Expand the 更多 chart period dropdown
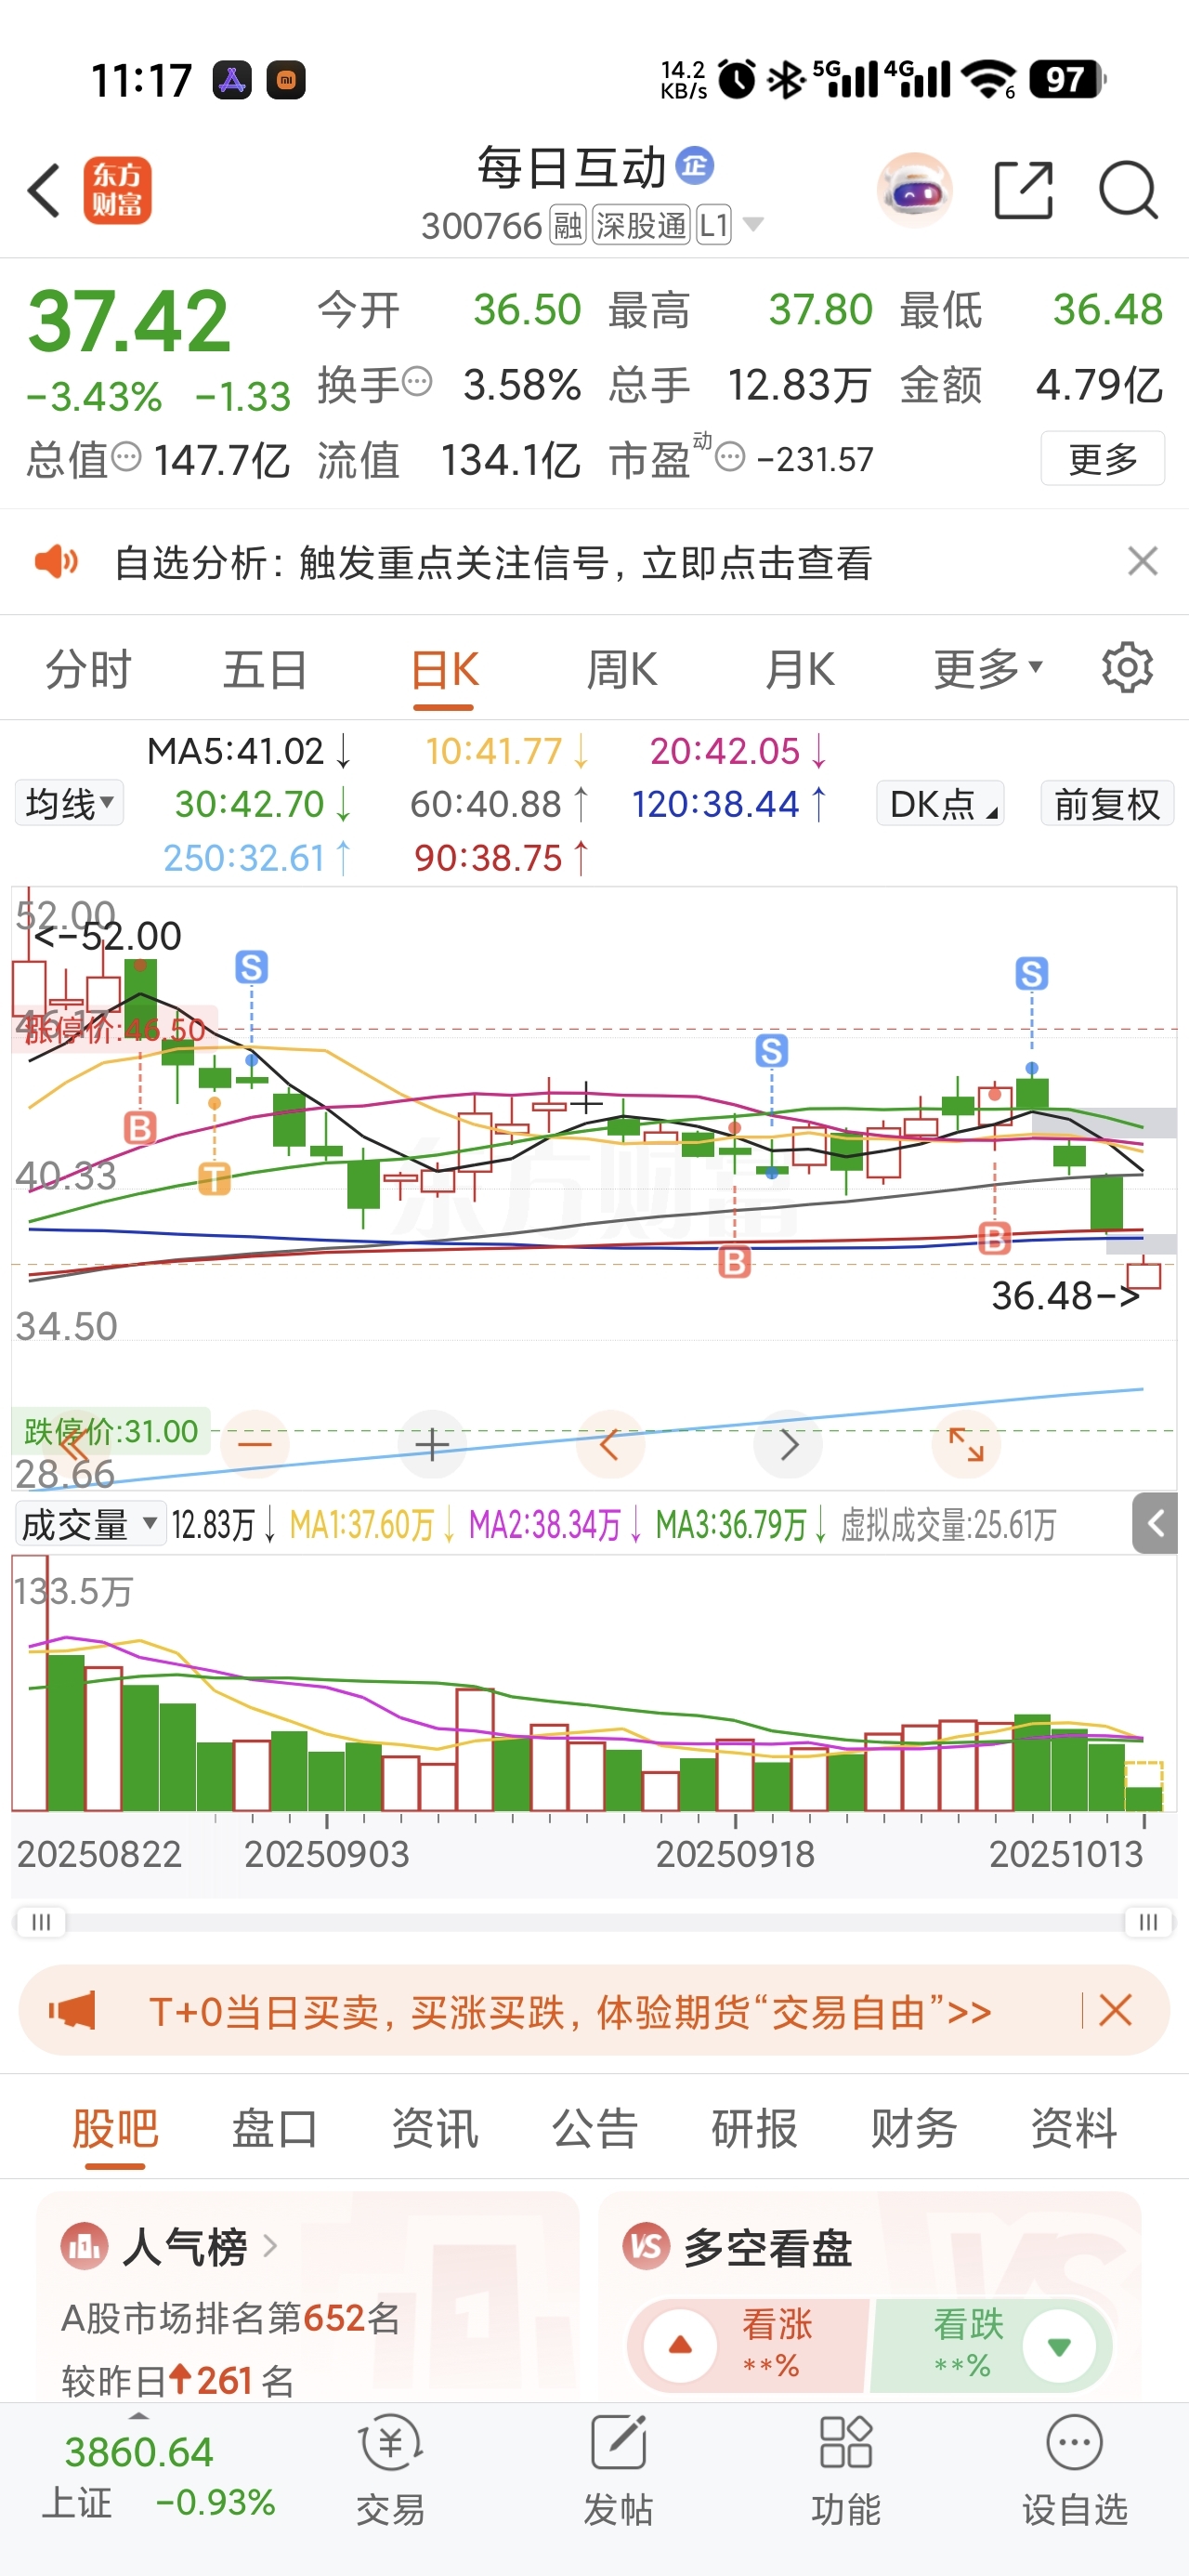This screenshot has height=2576, width=1189. tap(988, 668)
